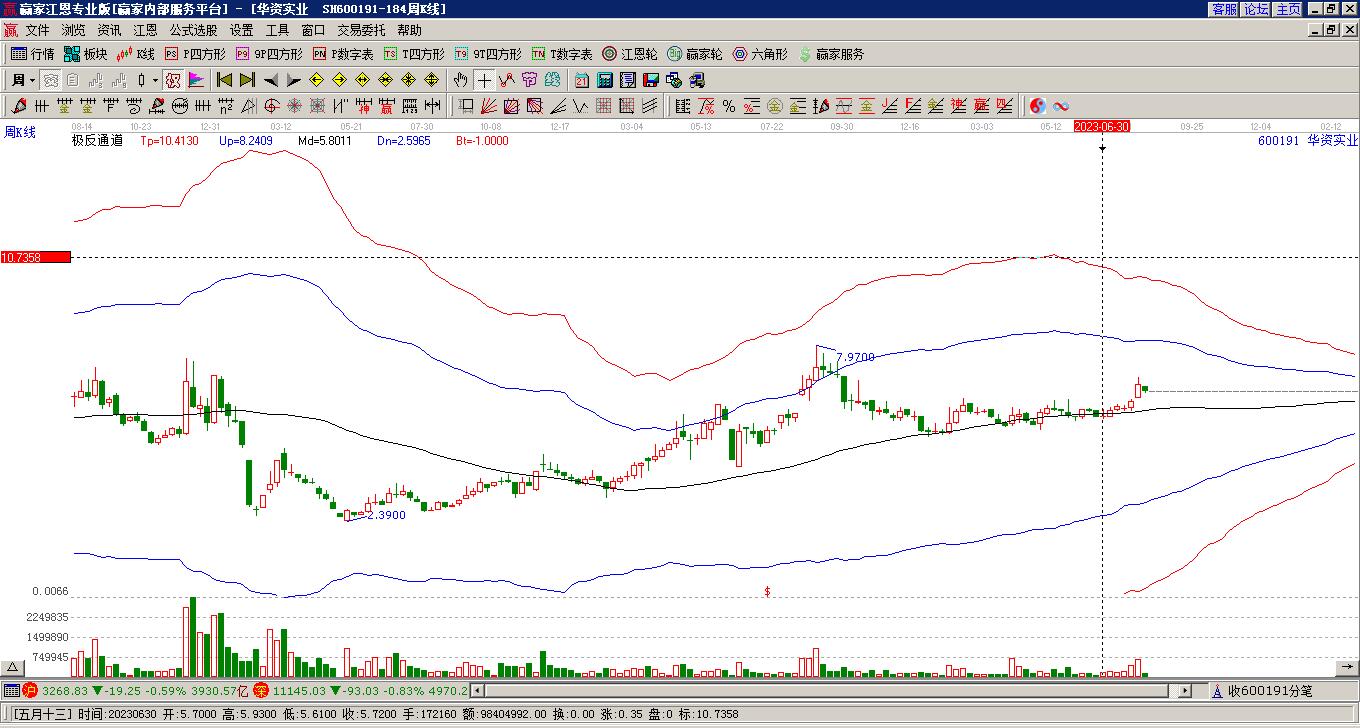The height and width of the screenshot is (728, 1360).
Task: Jump to first bar with skip-start arrow
Action: [x=224, y=80]
